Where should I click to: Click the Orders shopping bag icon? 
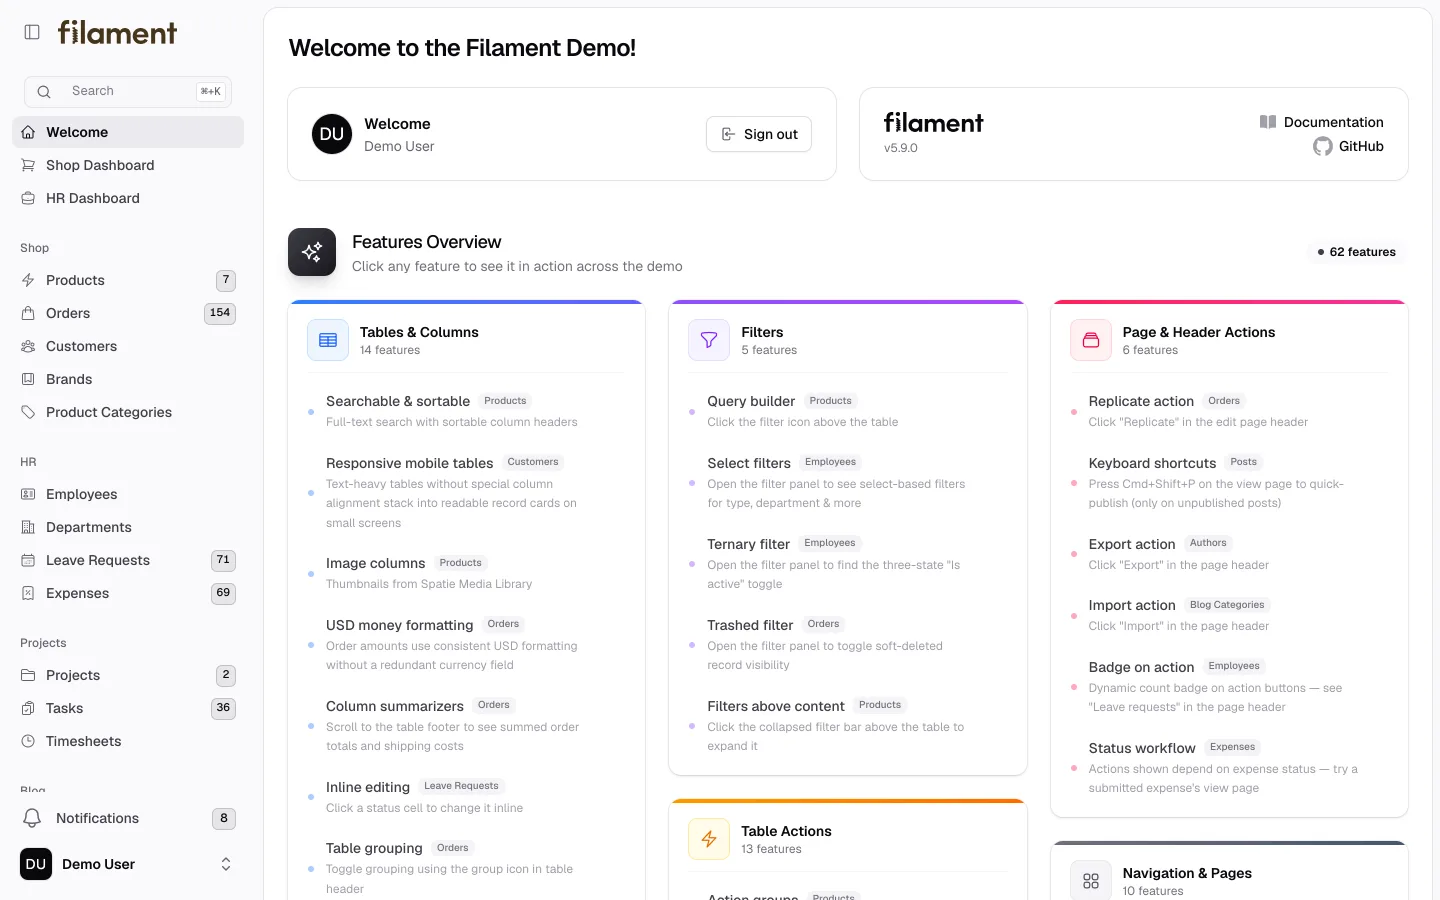(x=28, y=313)
